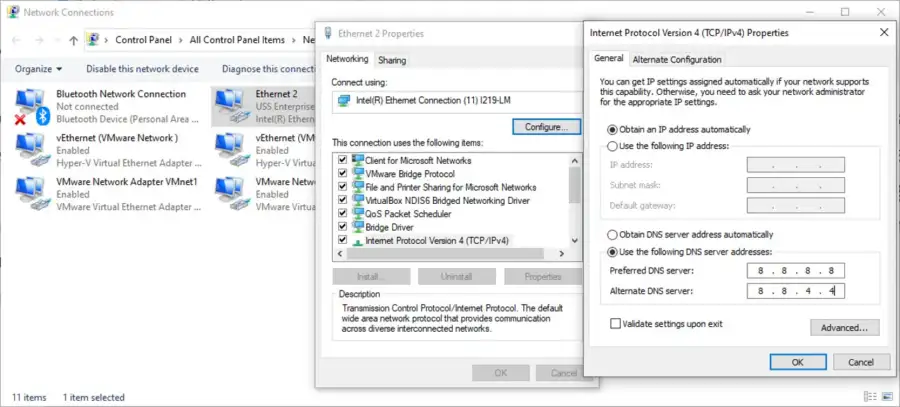900x407 pixels.
Task: Uncheck the VMware Bridge Protocol item
Action: [x=344, y=174]
